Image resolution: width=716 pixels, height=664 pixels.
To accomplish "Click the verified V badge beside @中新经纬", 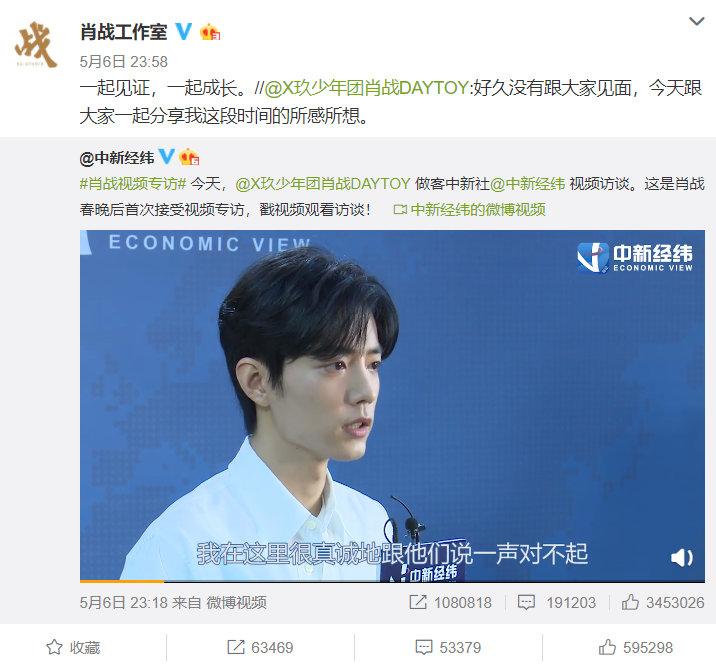I will [166, 156].
